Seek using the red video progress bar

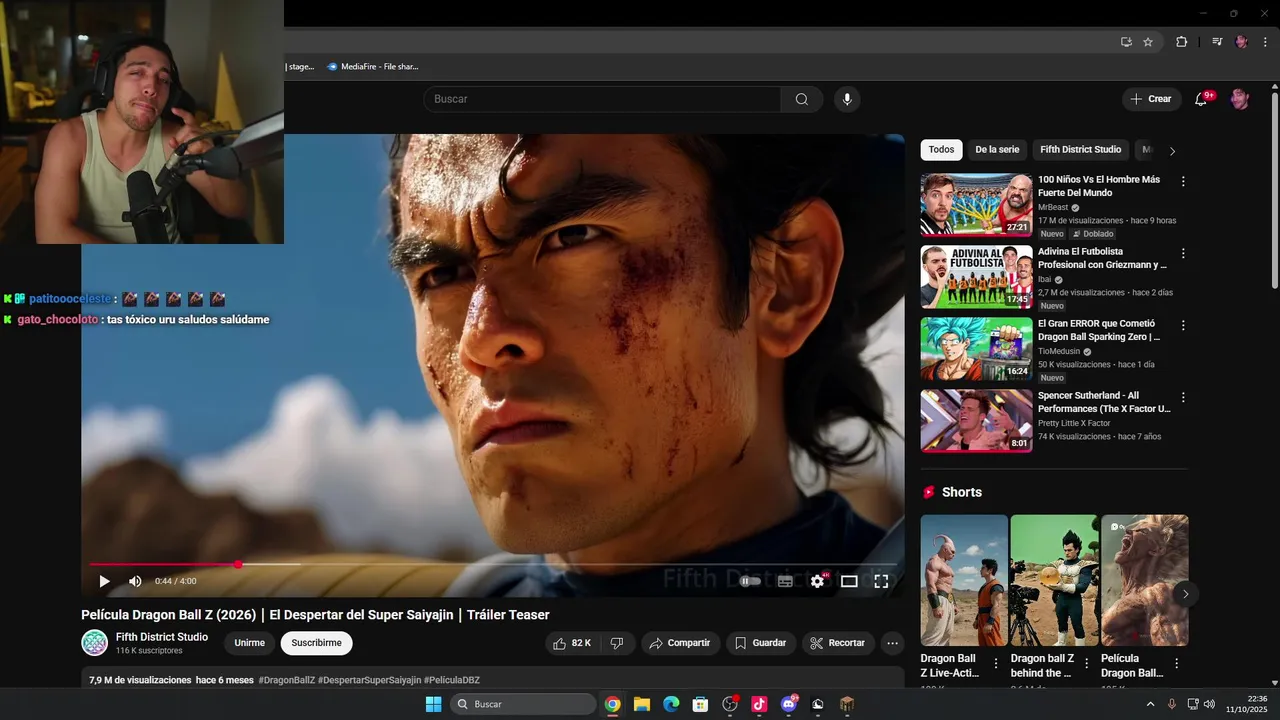click(x=492, y=564)
